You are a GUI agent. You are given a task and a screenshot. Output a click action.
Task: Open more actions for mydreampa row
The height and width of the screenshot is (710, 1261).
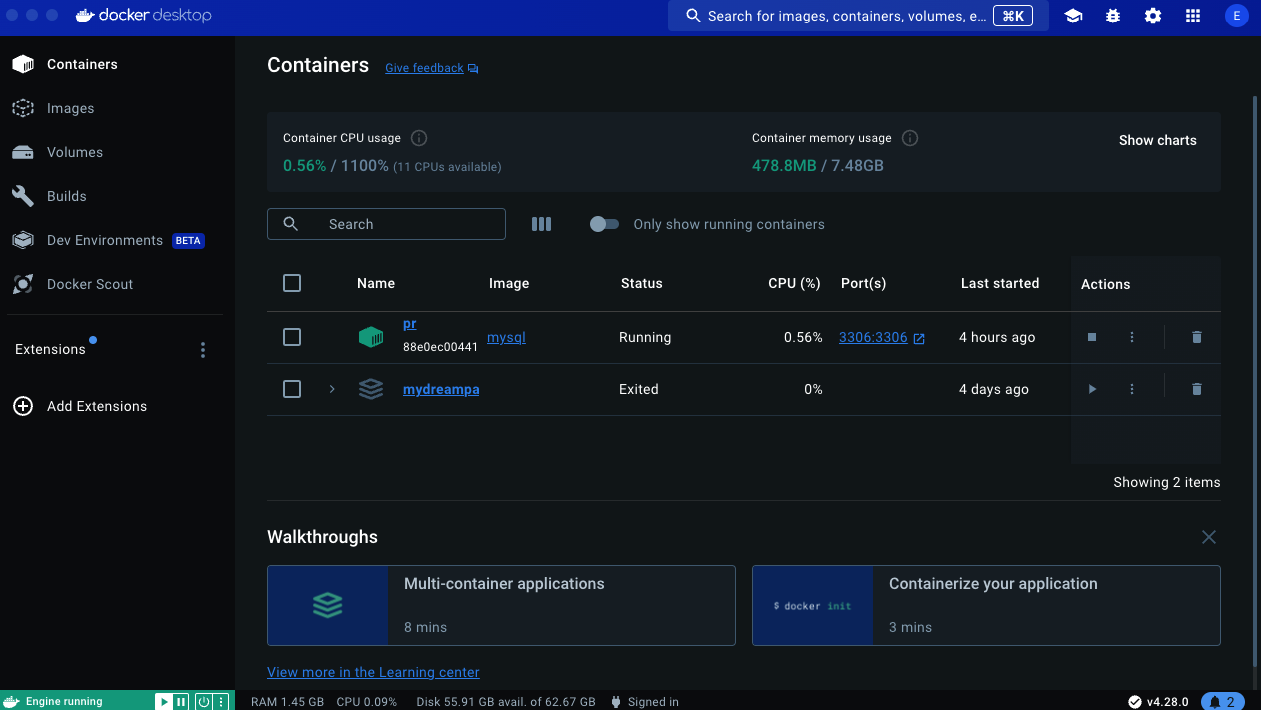pos(1132,390)
